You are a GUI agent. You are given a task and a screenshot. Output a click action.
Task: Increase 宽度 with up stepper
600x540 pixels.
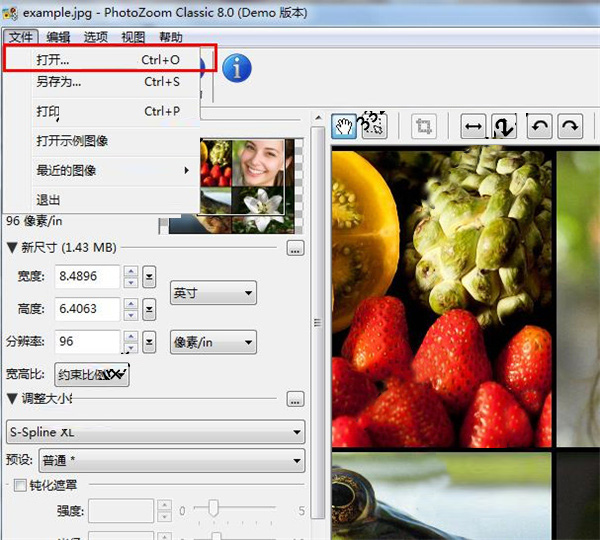131,271
